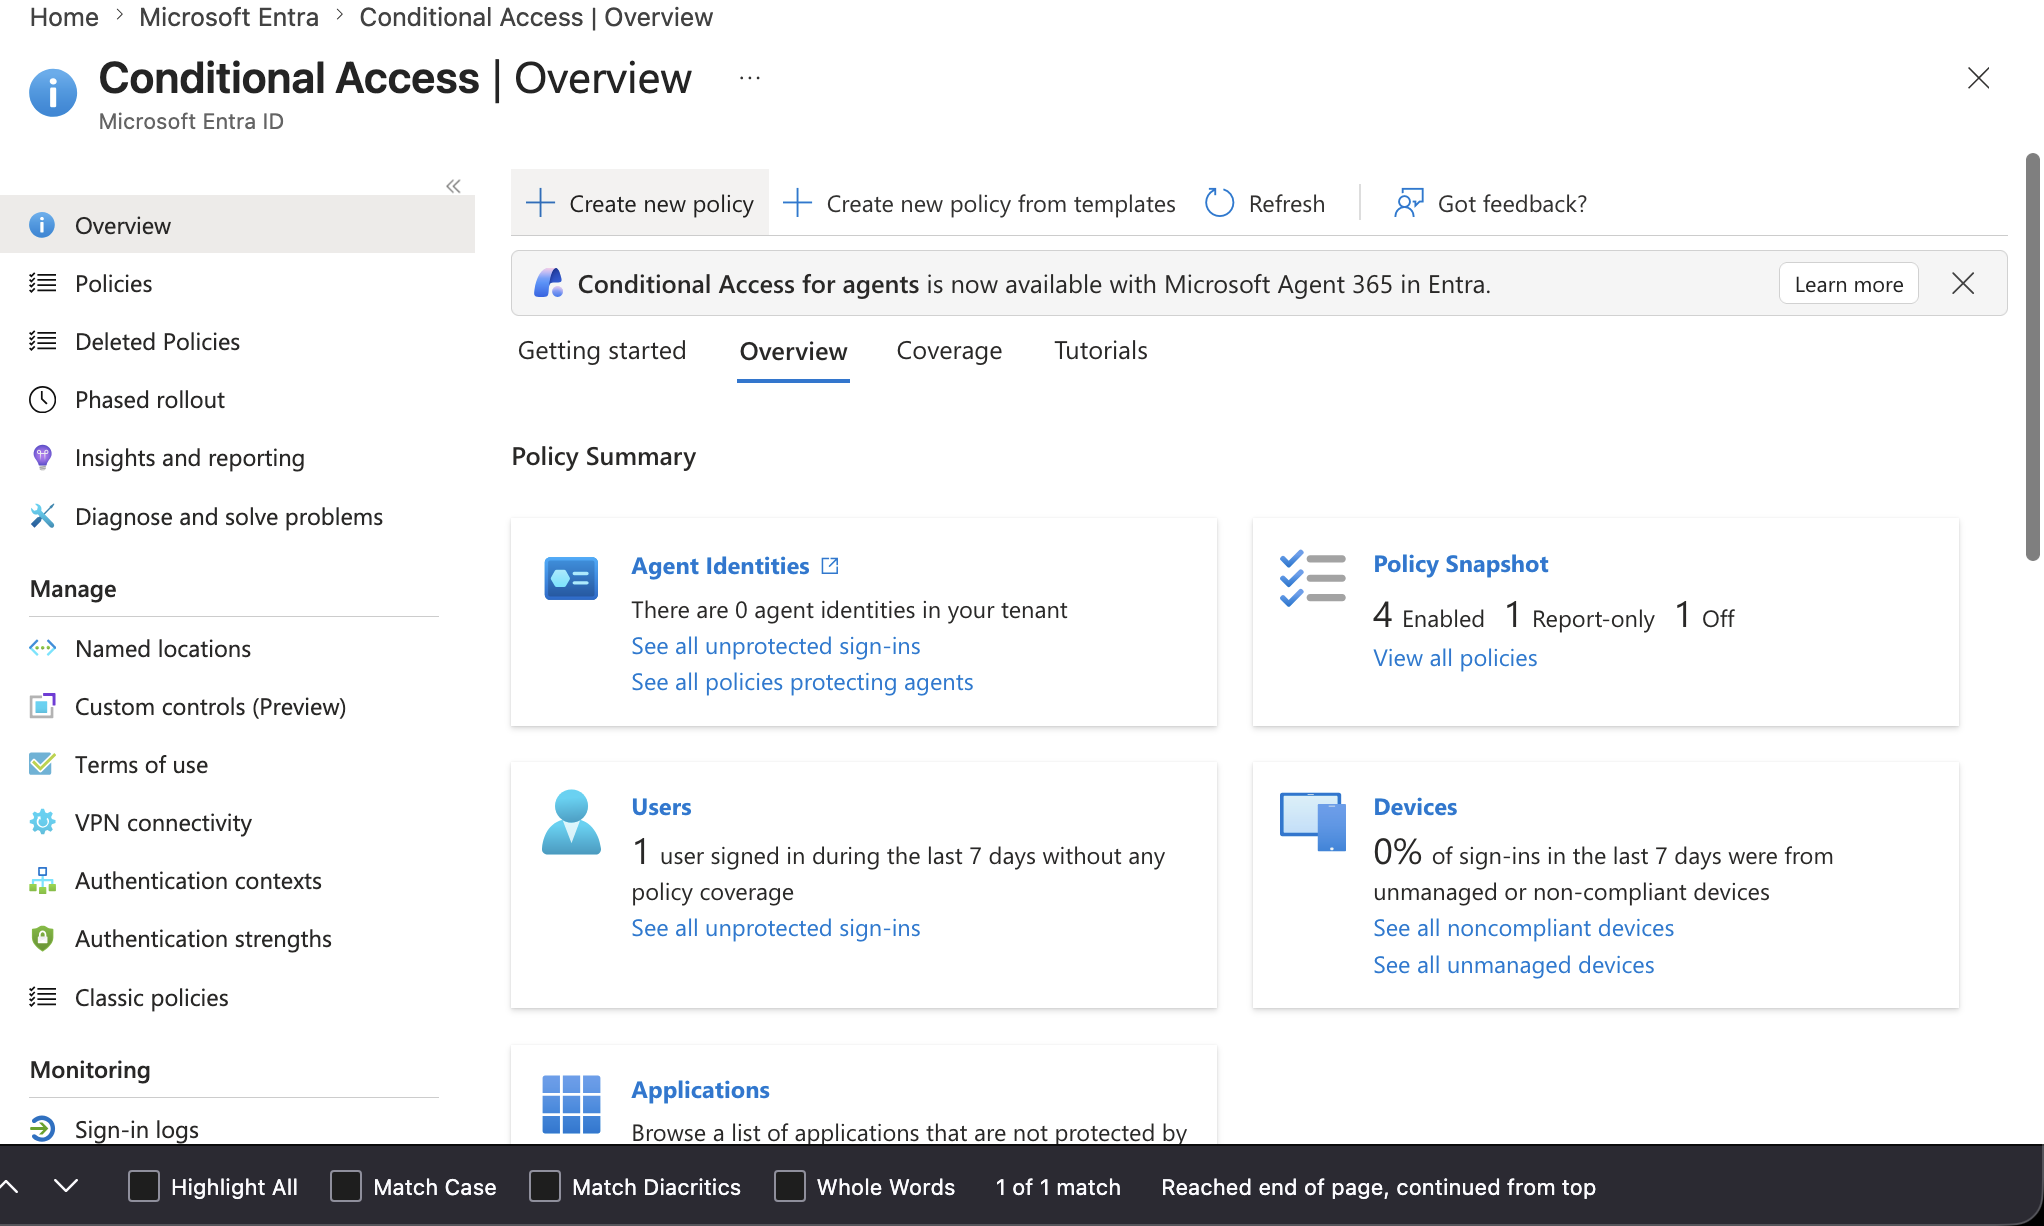
Task: Enable the Highlight All checkbox
Action: click(x=144, y=1186)
